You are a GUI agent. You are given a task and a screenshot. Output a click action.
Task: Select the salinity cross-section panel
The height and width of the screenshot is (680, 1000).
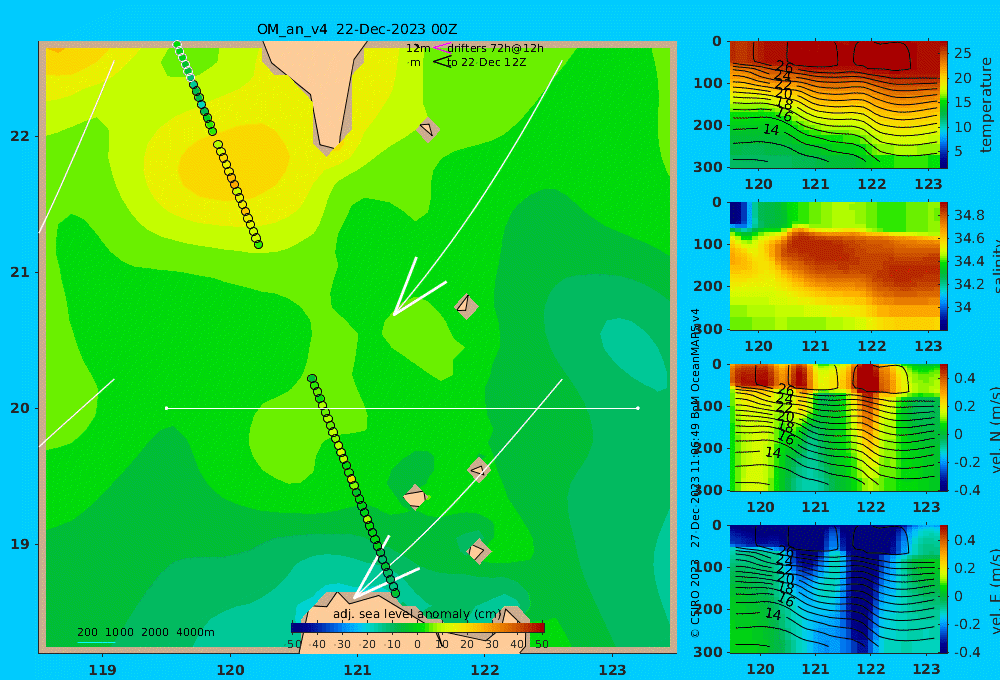[x=834, y=266]
